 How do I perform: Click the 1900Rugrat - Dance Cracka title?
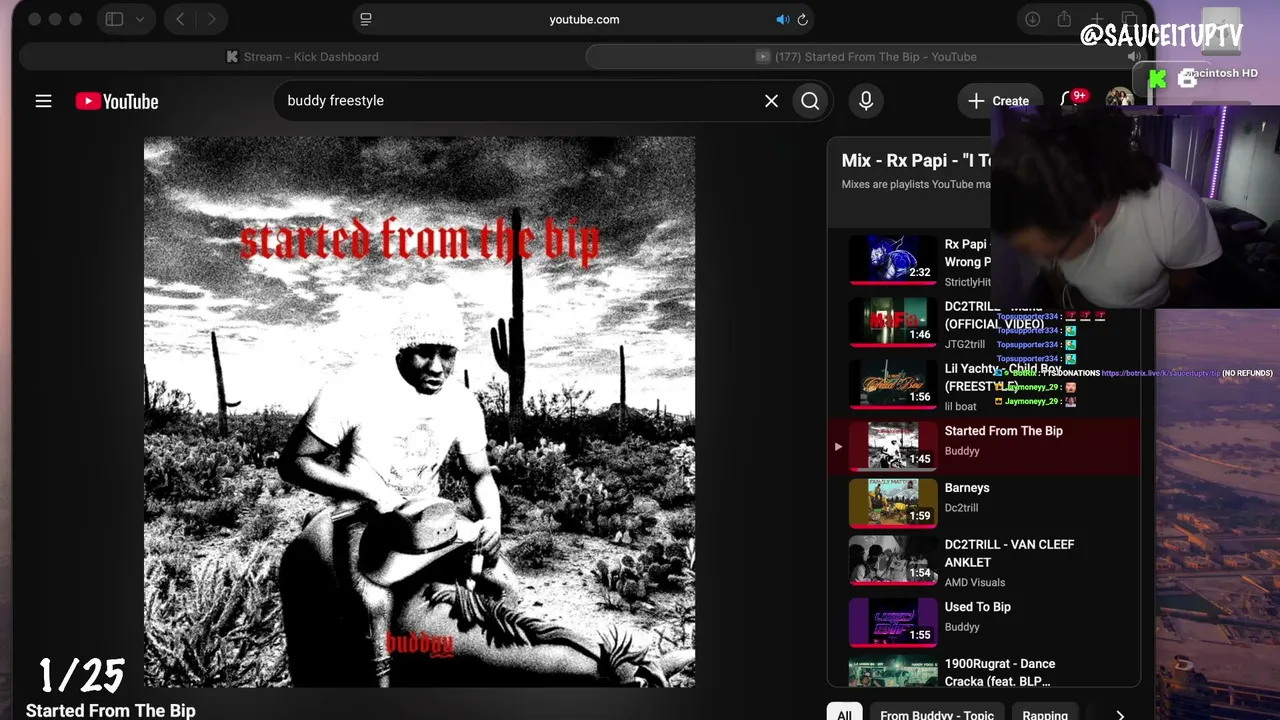point(1000,673)
